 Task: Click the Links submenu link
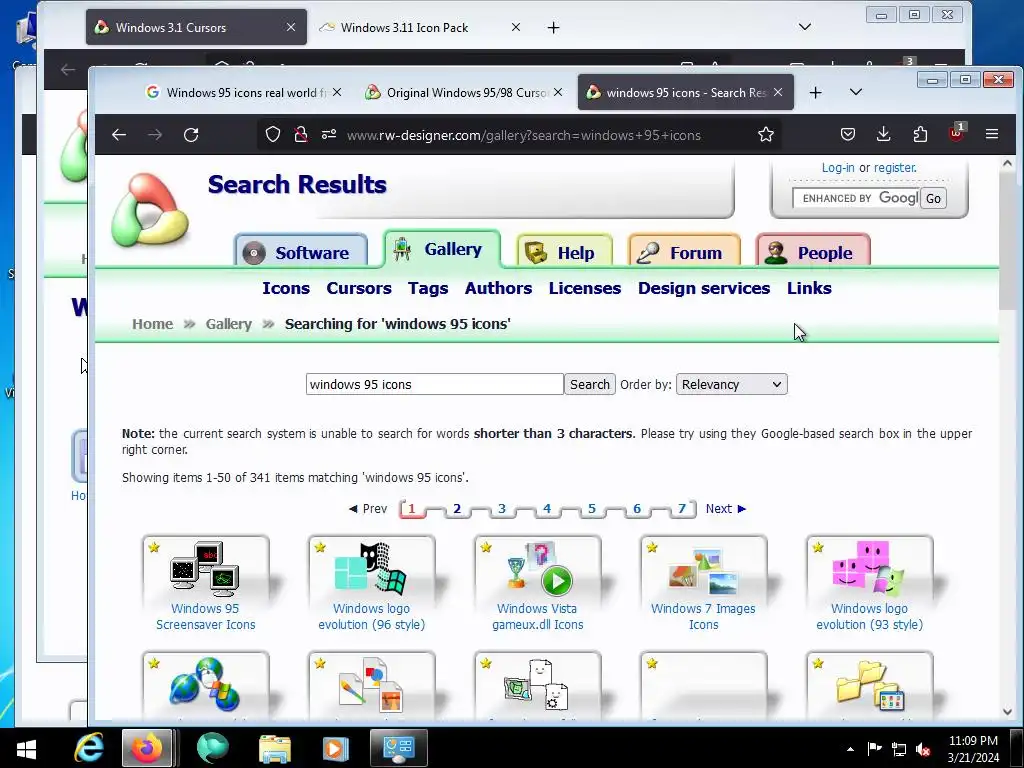coord(809,288)
